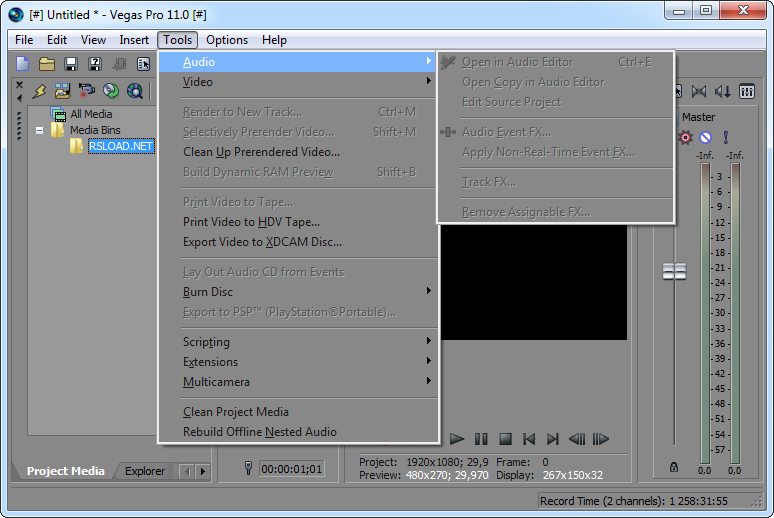Switch to the Explorer tab
Screen dimensions: 774x518
(145, 471)
